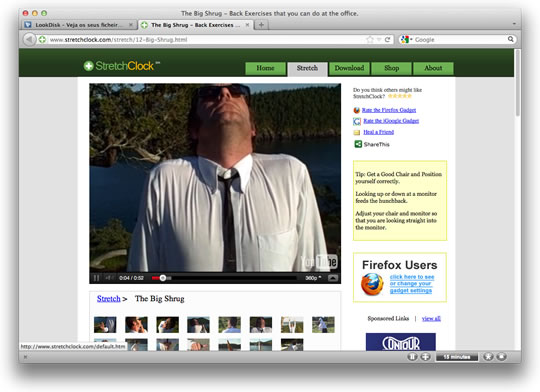Open the About navigation tab
Image resolution: width=540 pixels, height=392 pixels.
433,68
